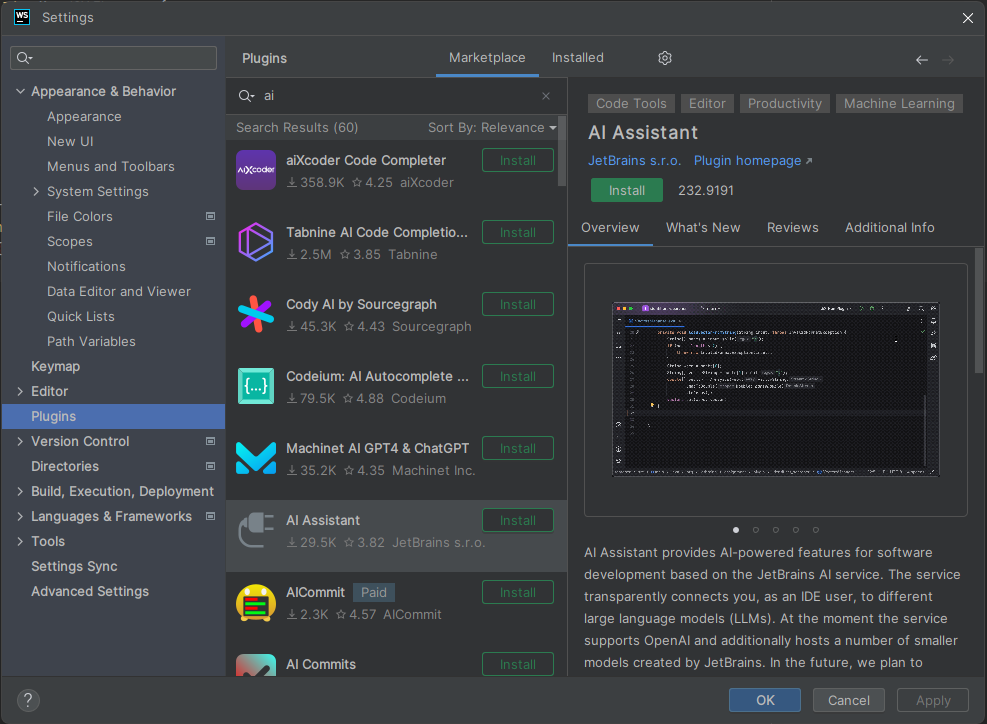Click project-level marker next to Languages & Frameworks
Image resolution: width=987 pixels, height=724 pixels.
coord(210,516)
